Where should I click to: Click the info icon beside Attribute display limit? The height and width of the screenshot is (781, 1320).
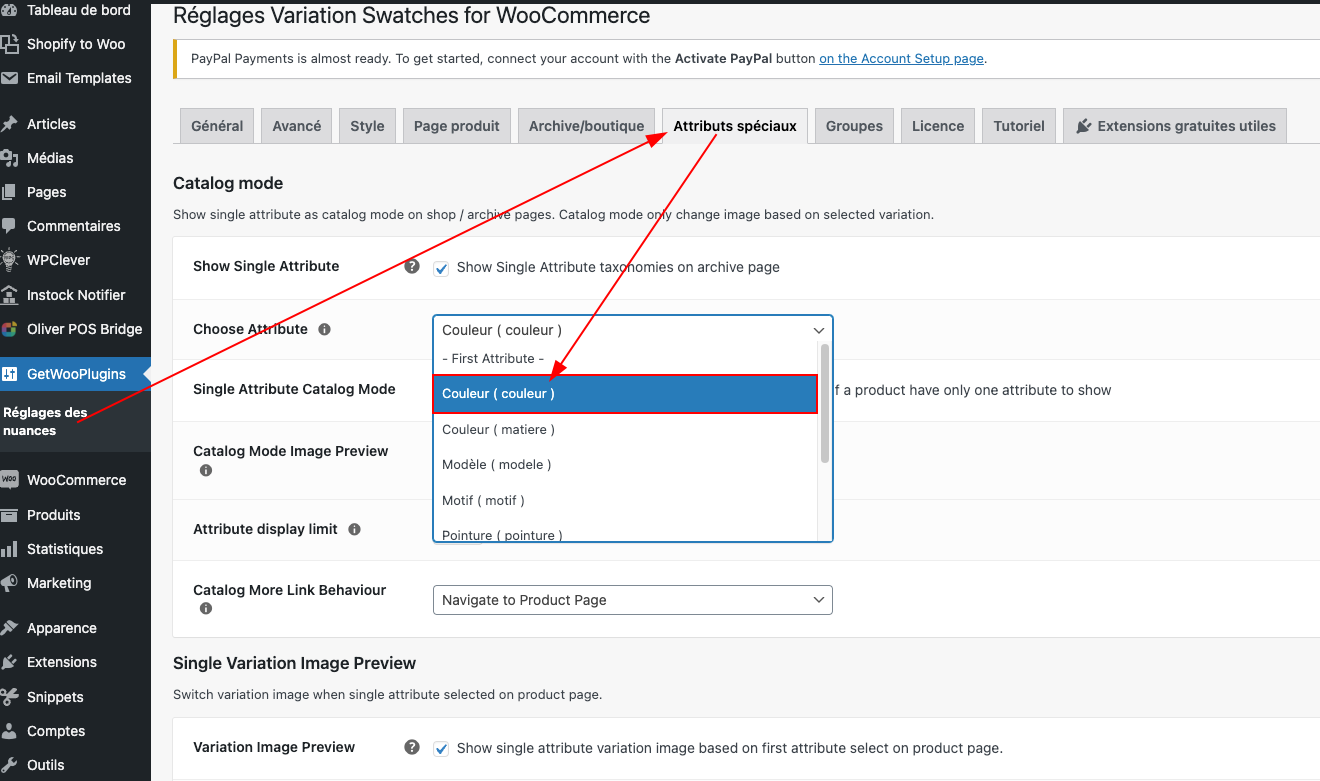click(x=354, y=529)
